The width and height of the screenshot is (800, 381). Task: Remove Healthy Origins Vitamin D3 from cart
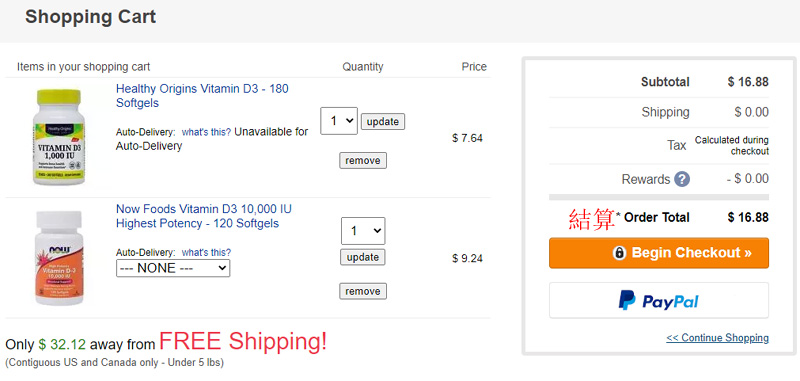click(363, 161)
